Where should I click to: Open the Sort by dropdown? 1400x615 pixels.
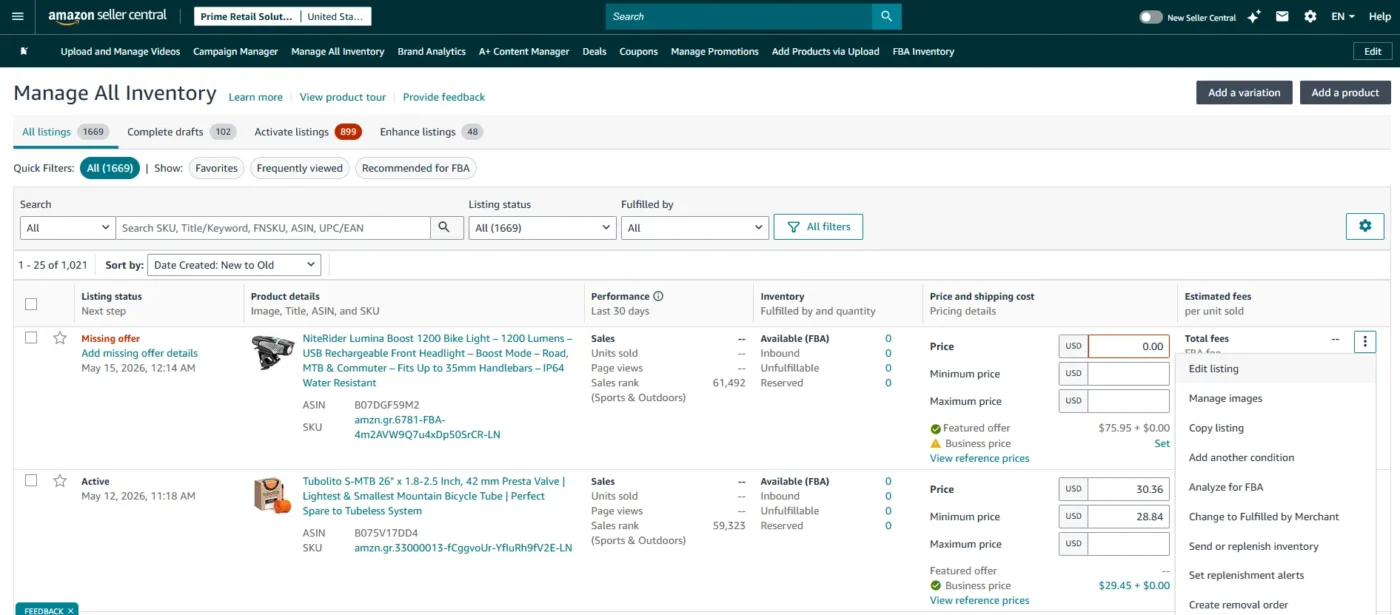tap(234, 265)
